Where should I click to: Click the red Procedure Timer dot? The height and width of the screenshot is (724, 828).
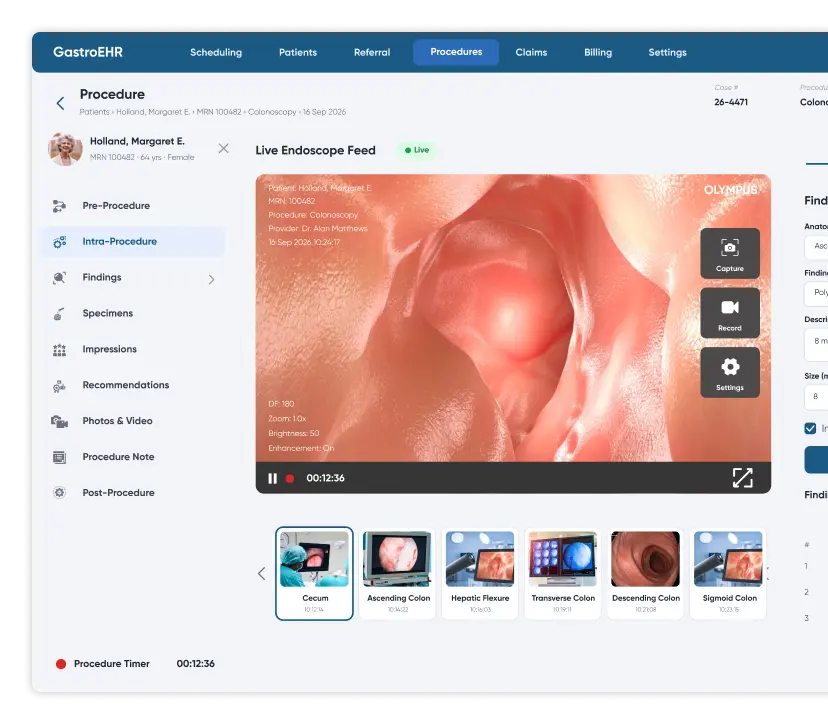[x=61, y=664]
